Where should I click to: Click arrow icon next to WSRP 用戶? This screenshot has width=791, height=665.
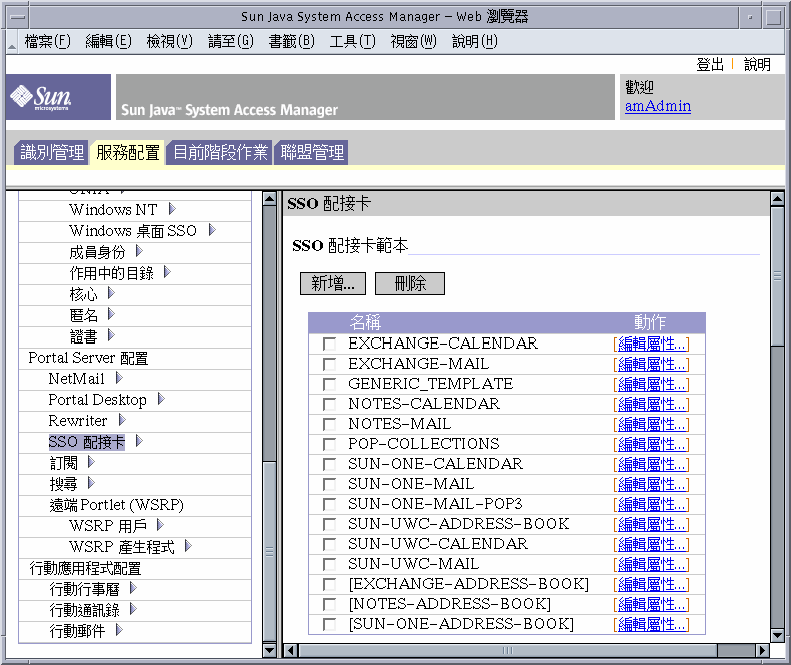pyautogui.click(x=160, y=525)
